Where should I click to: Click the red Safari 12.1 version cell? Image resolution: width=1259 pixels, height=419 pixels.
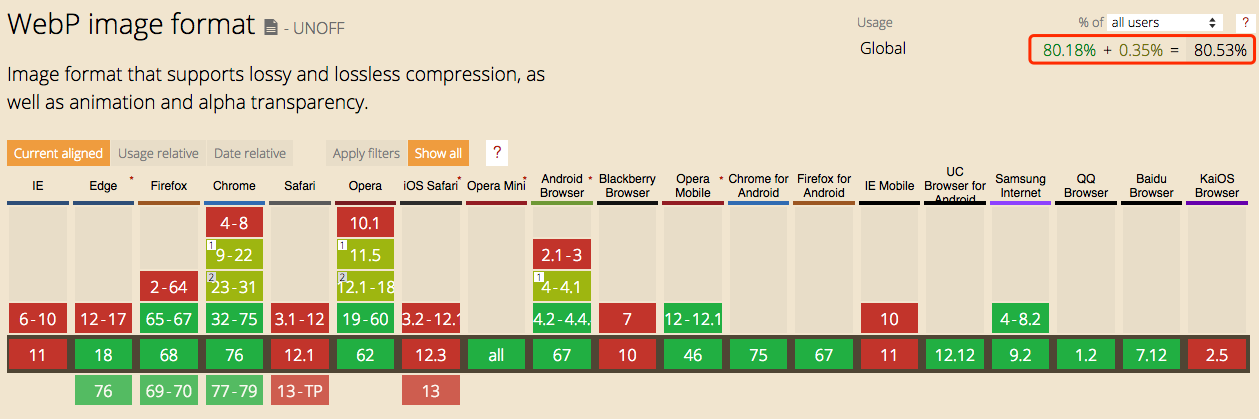click(300, 356)
